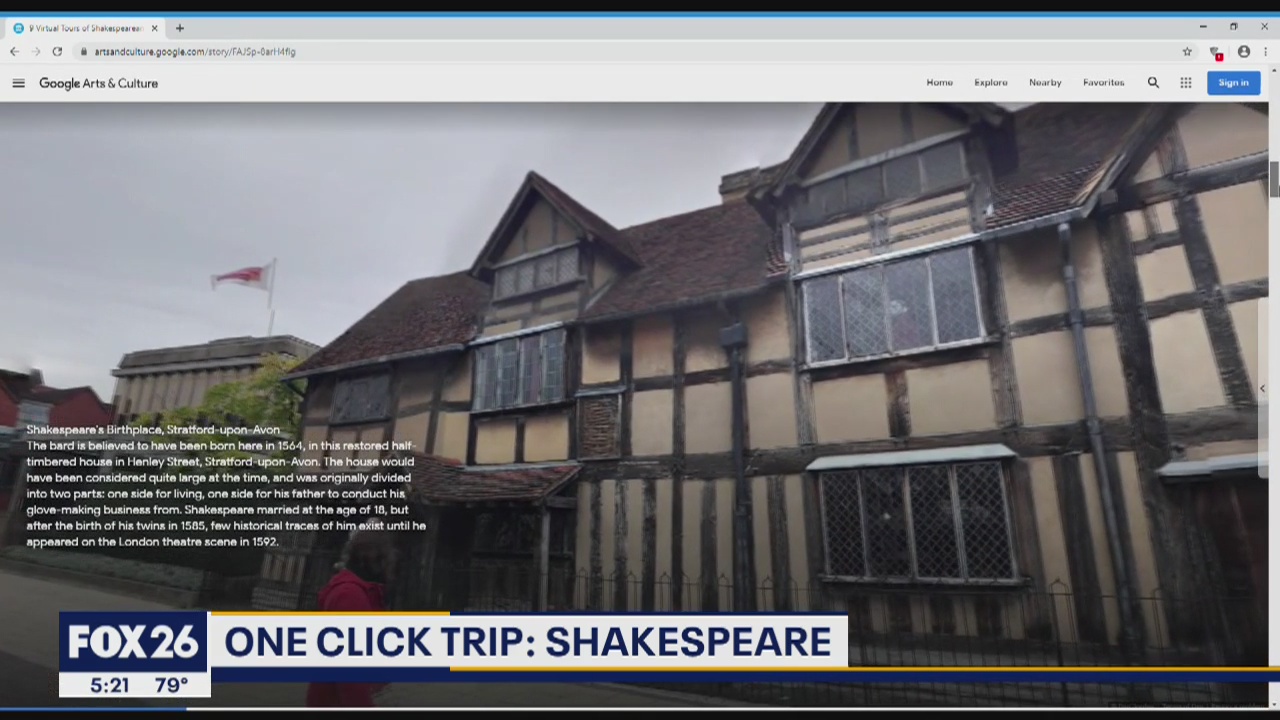
Task: Open the Arts & Culture search icon
Action: [x=1153, y=82]
